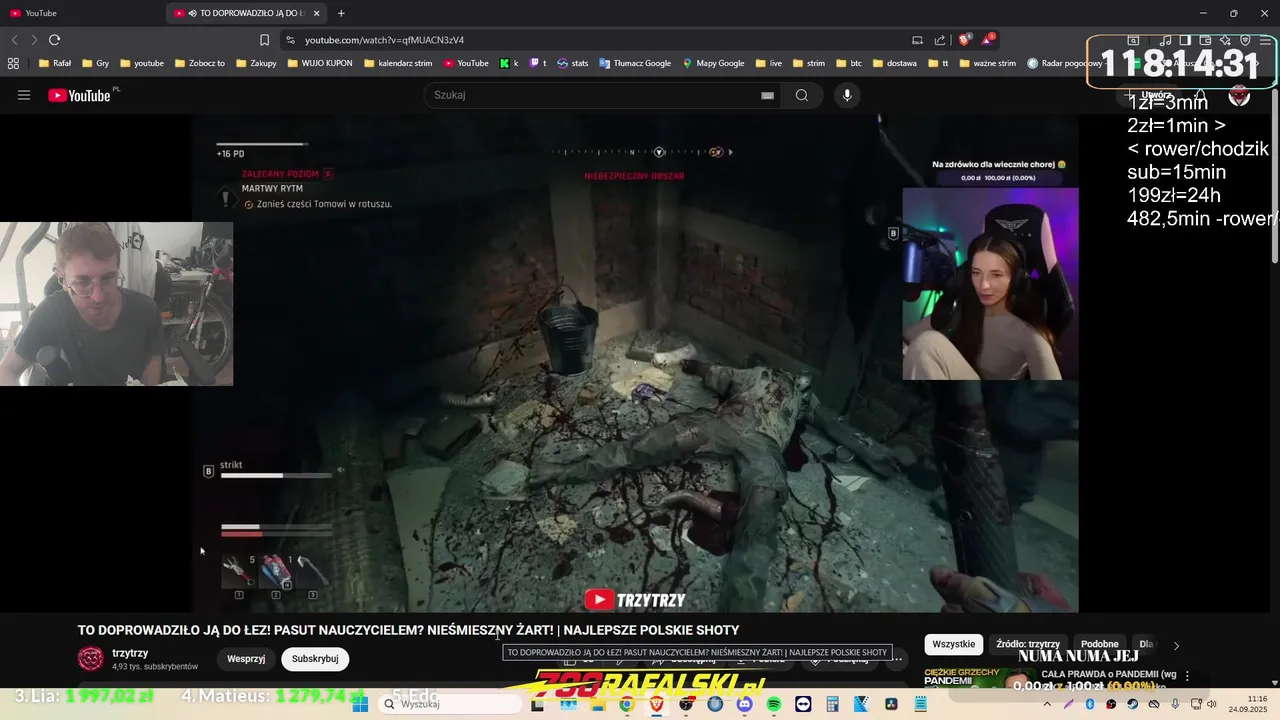Open the trzytrzy channel name link
This screenshot has width=1280, height=720.
[x=130, y=653]
